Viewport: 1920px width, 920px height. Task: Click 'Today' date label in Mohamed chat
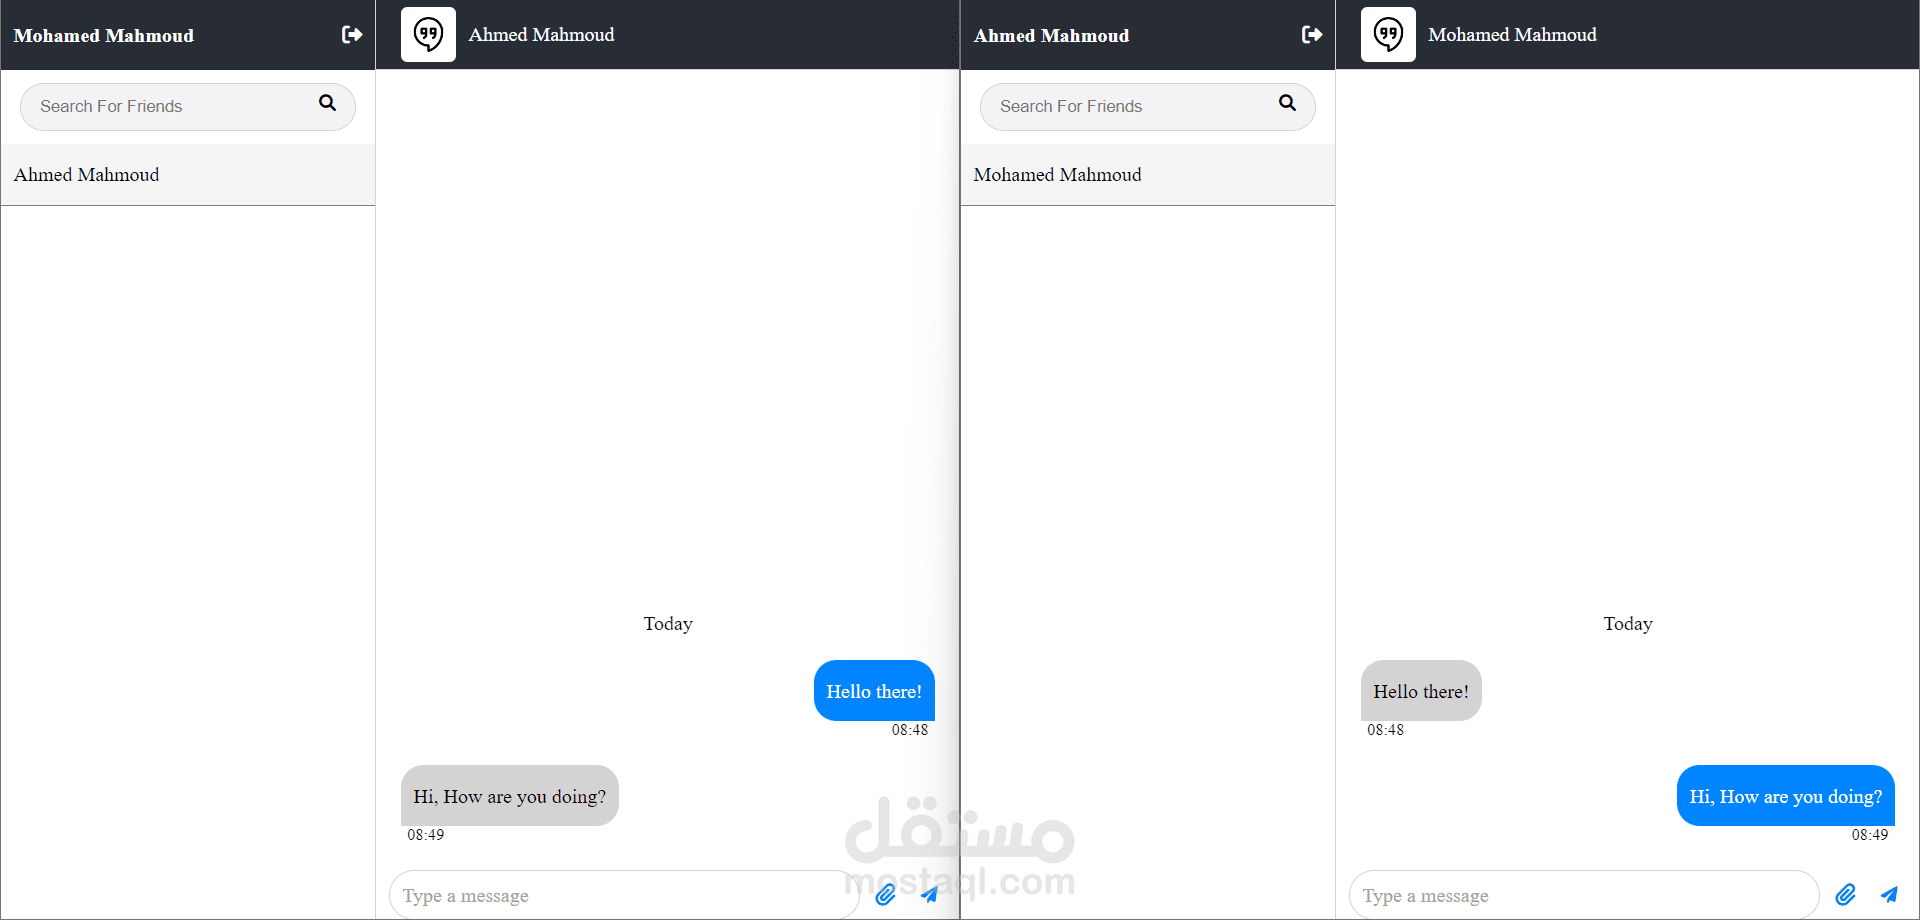[1628, 624]
